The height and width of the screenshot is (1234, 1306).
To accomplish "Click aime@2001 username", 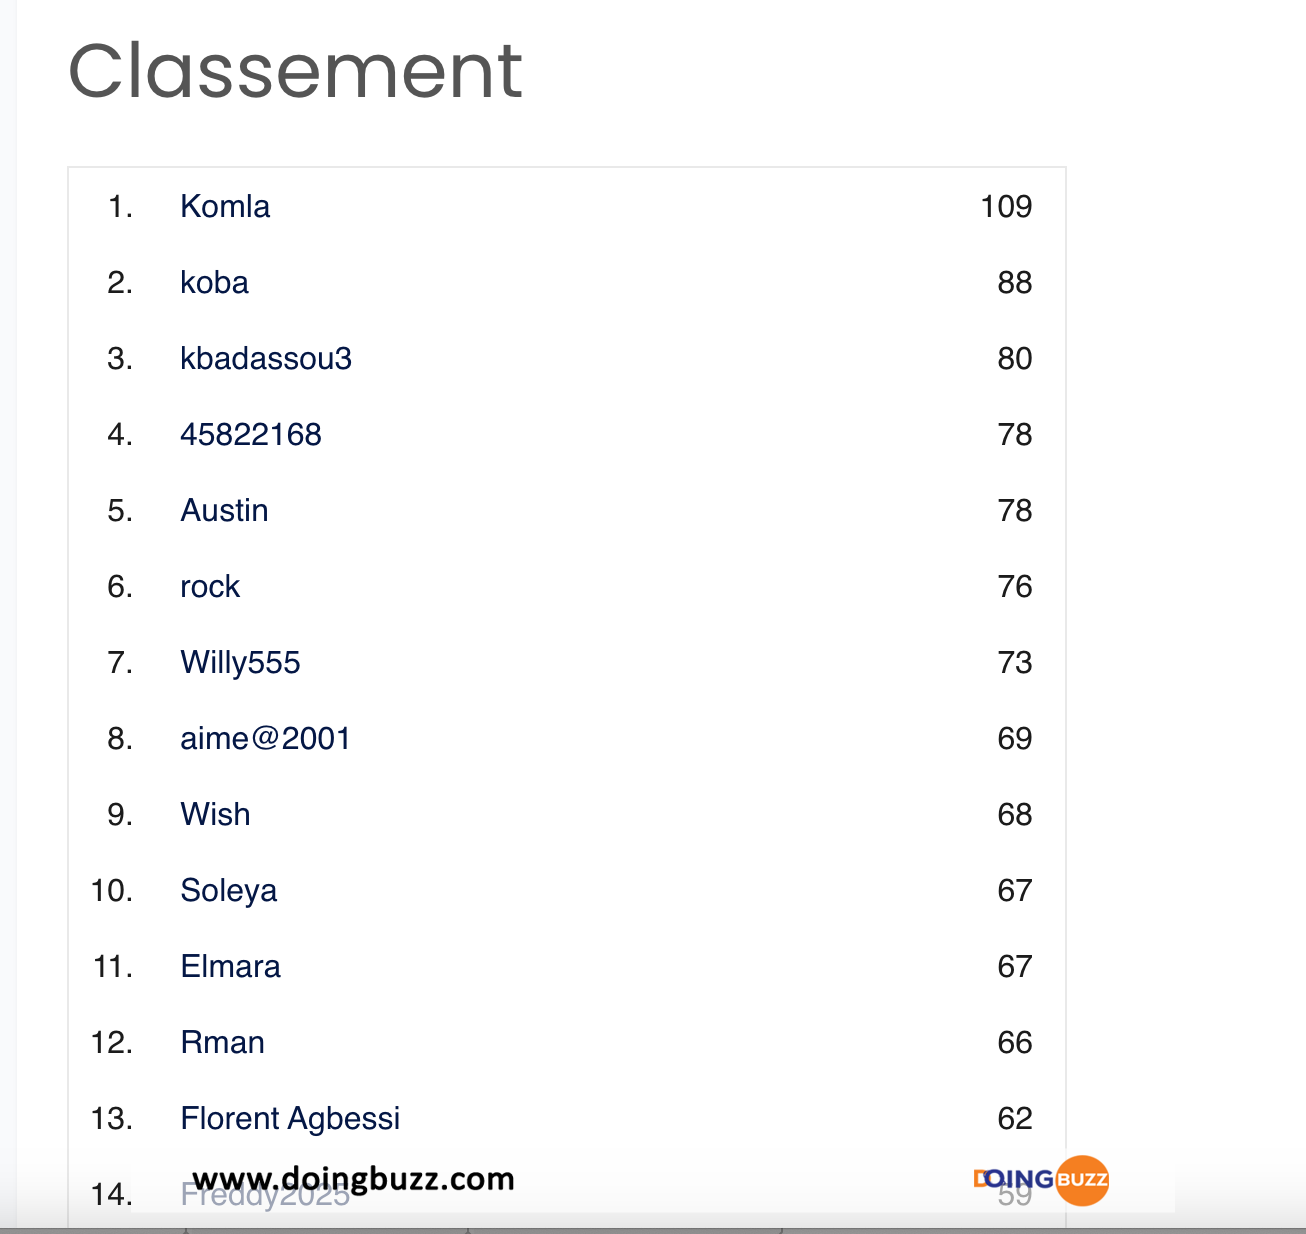I will point(265,738).
